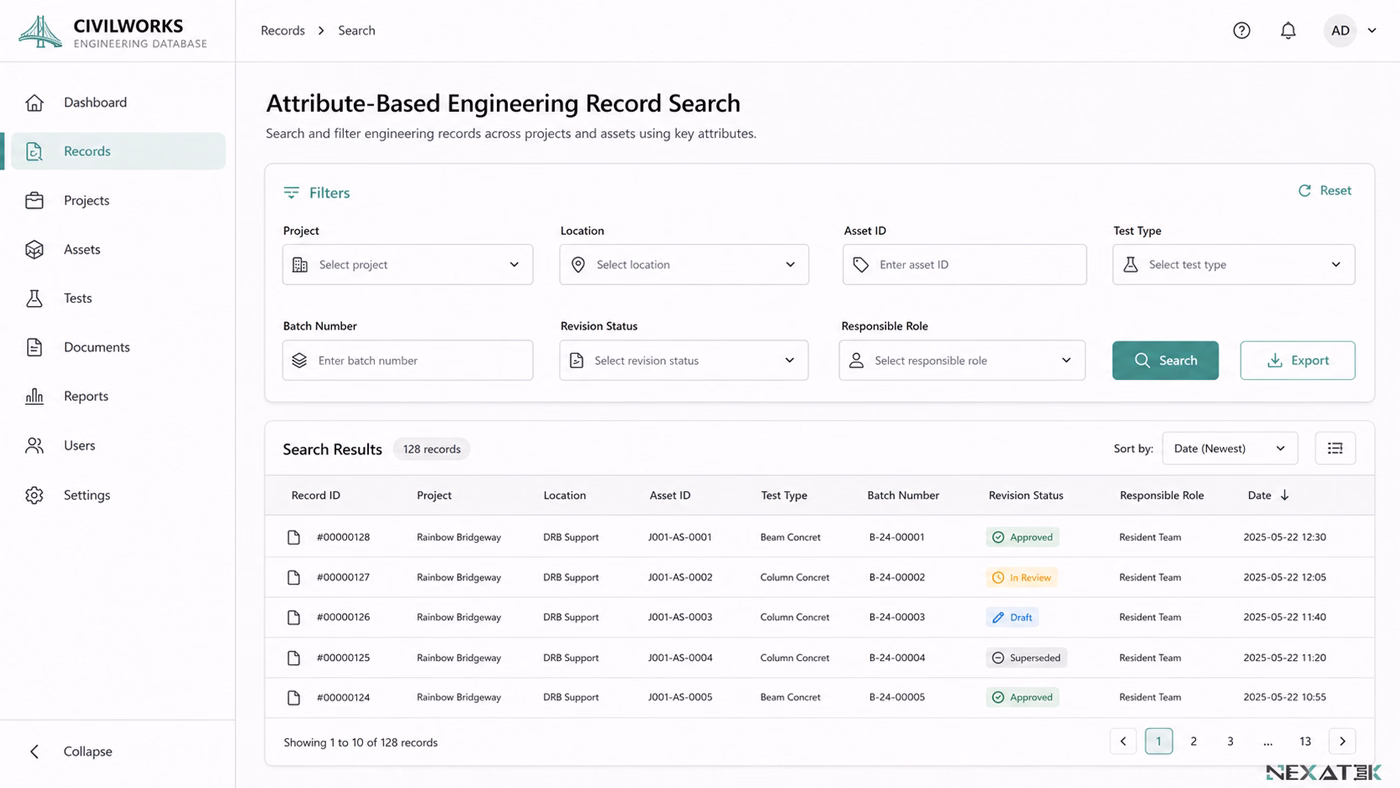Click the CivilWorks bridge logo
Screen dimensions: 1400x788
tap(40, 31)
